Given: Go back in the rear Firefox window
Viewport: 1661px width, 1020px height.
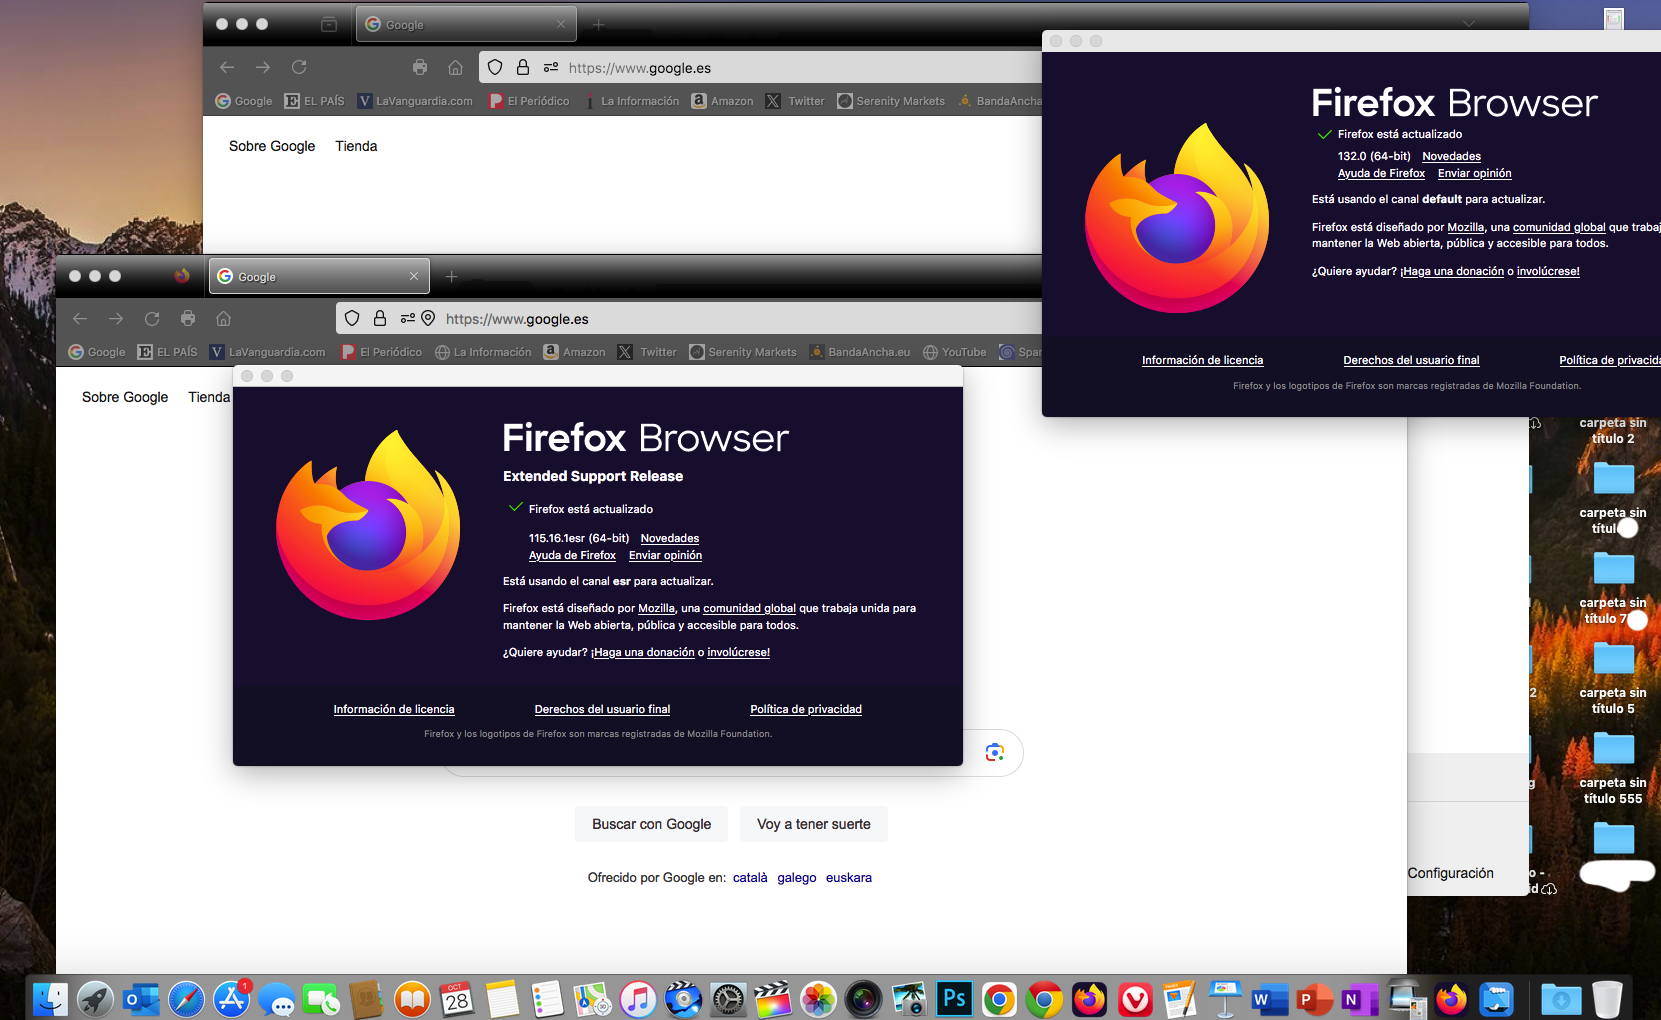Looking at the screenshot, I should 227,67.
